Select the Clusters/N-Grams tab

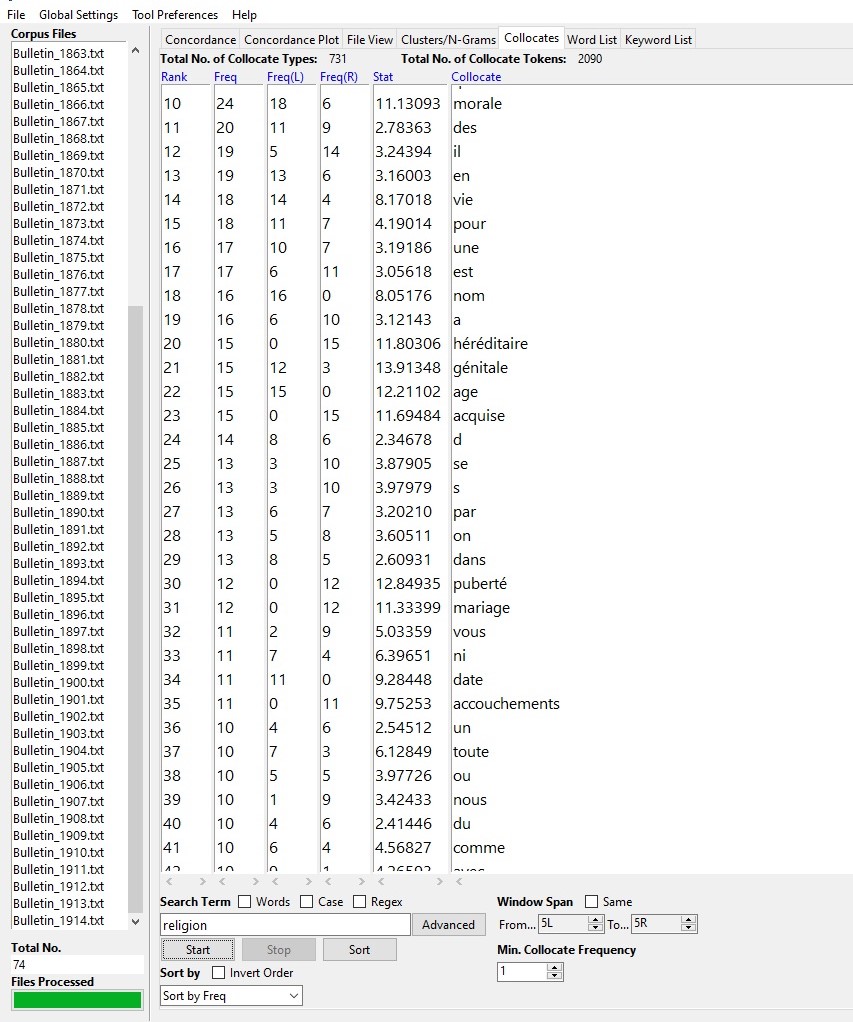[x=448, y=39]
